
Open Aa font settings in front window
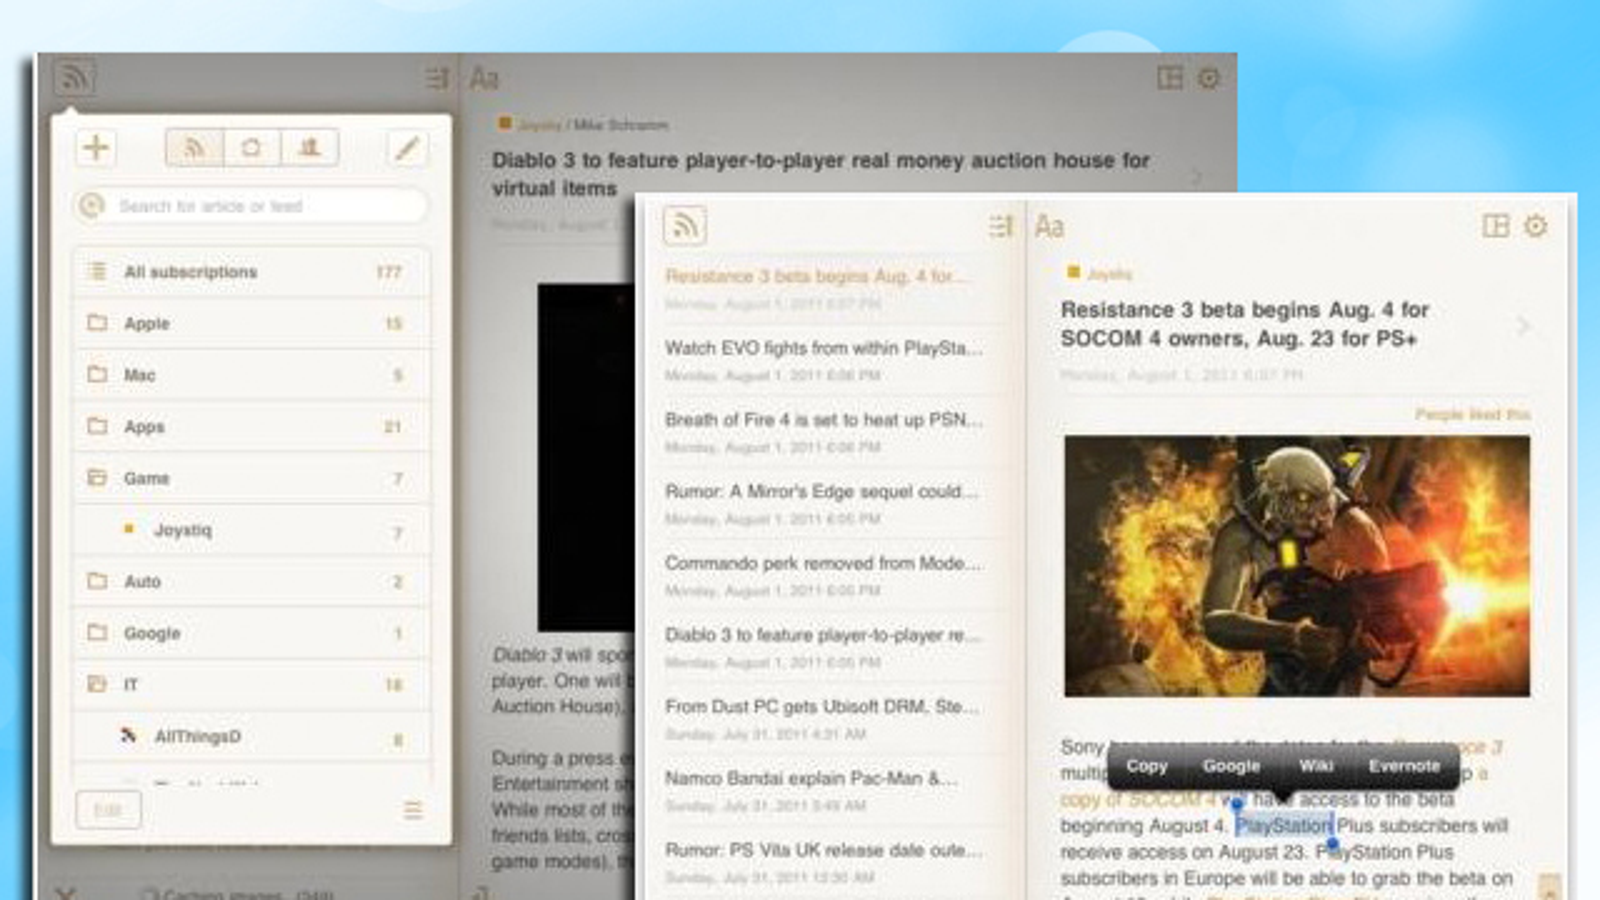(1049, 227)
